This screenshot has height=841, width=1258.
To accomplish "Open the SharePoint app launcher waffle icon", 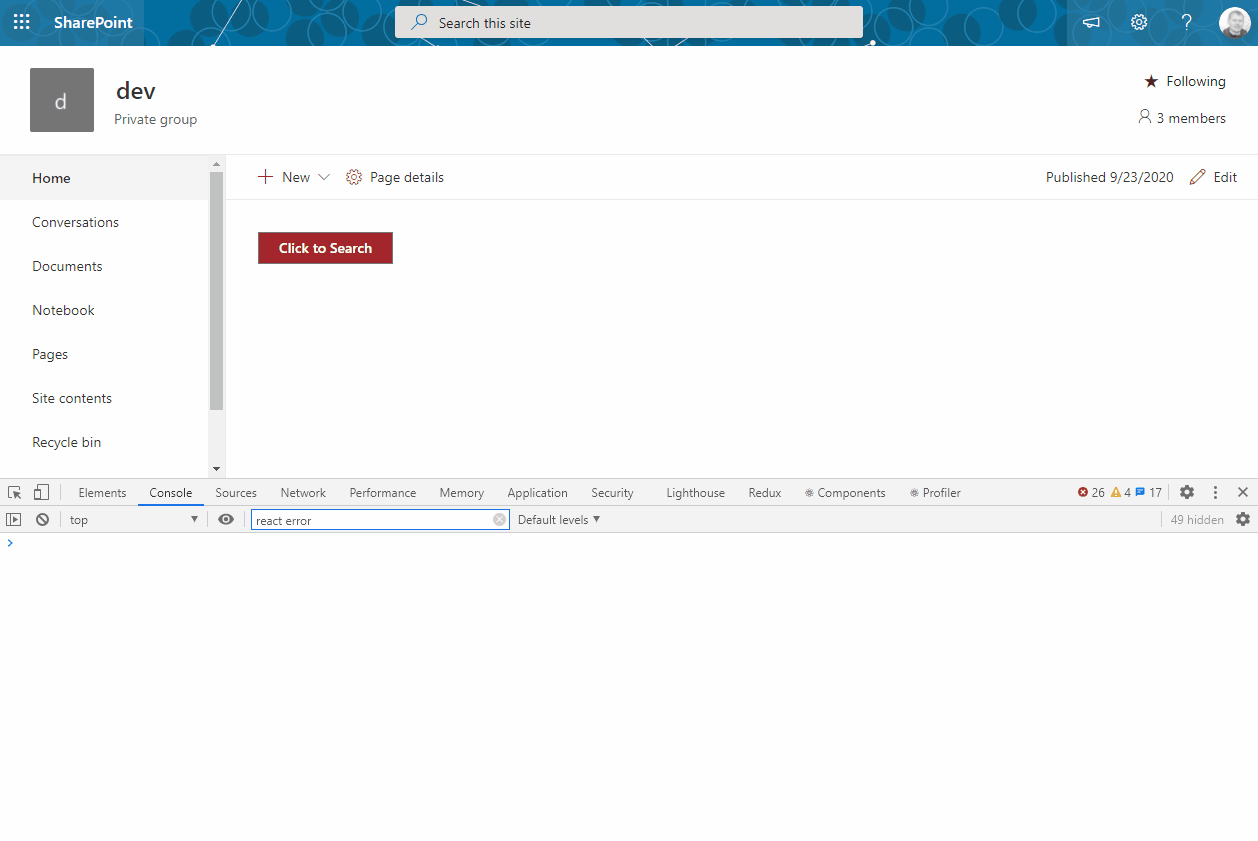I will 21,21.
